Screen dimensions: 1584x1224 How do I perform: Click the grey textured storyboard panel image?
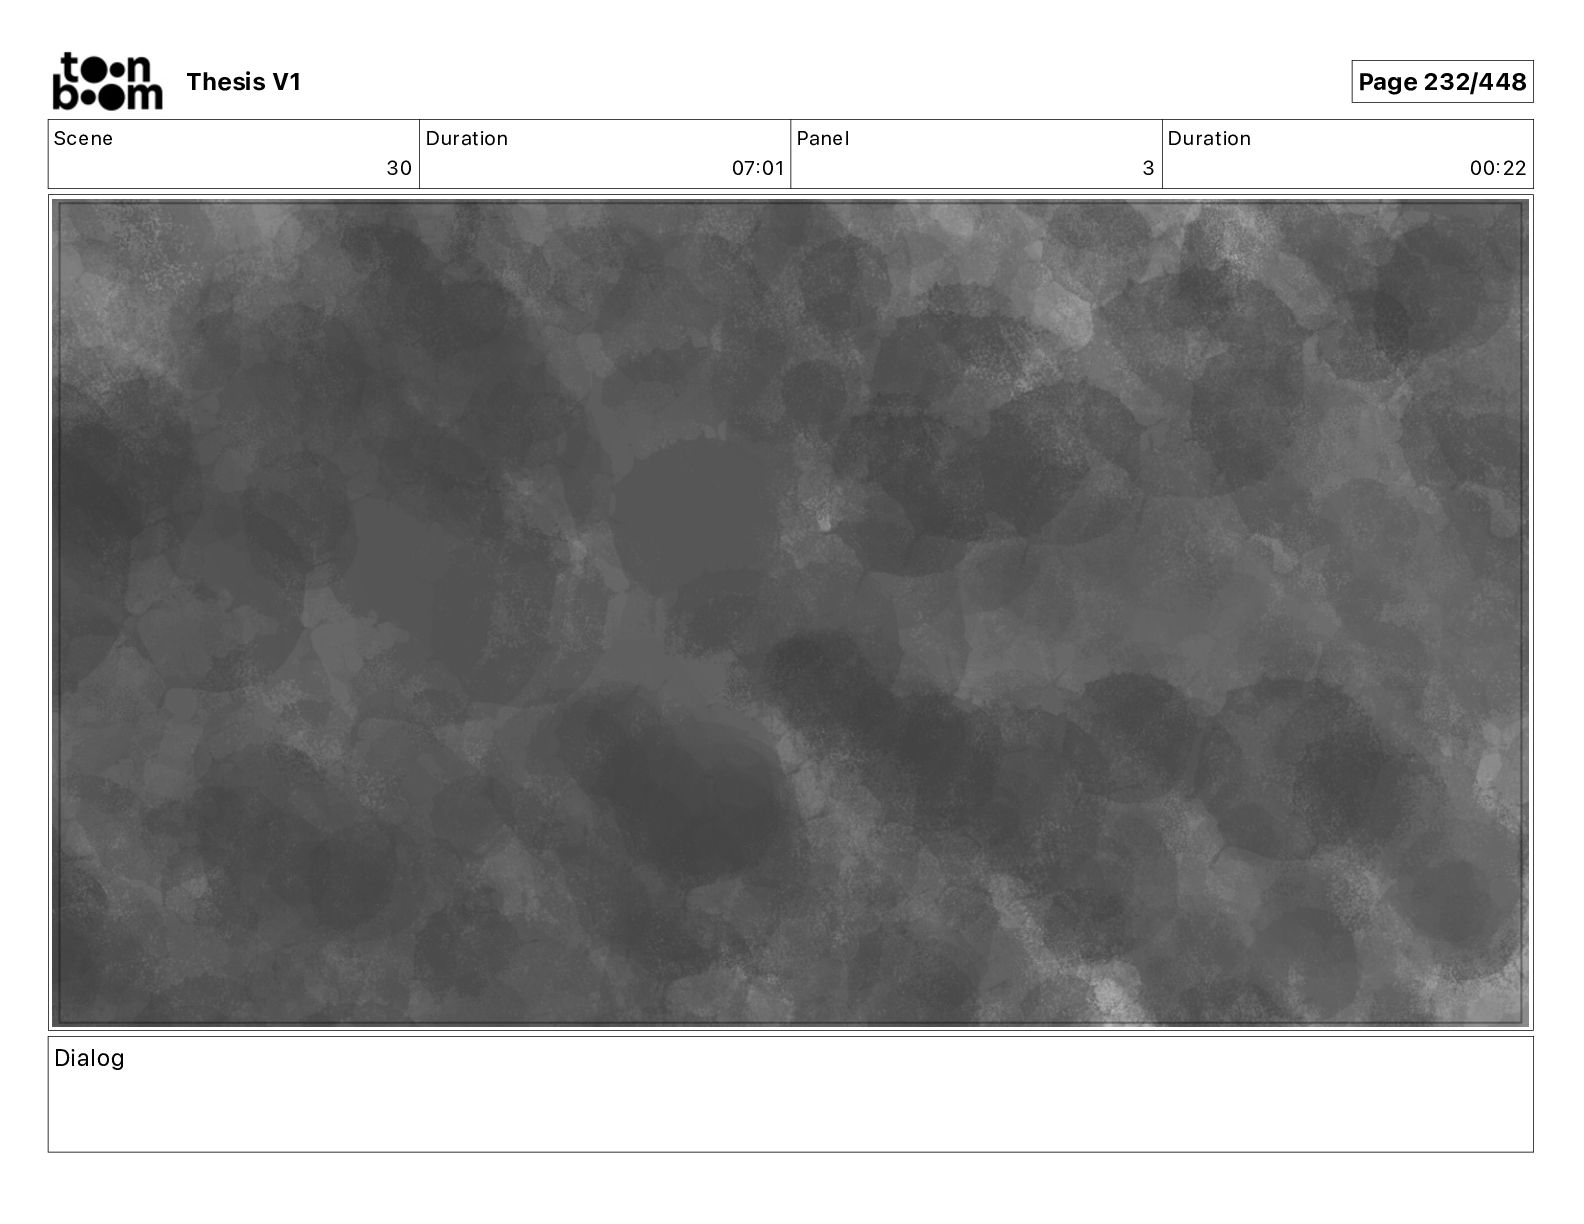(790, 613)
